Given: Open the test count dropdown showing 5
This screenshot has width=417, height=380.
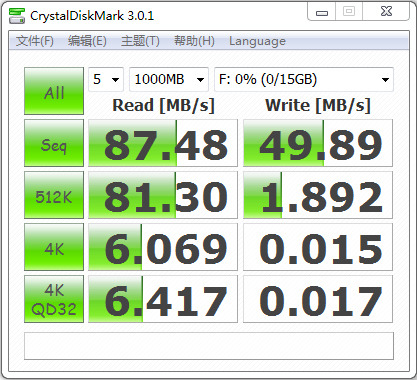Looking at the screenshot, I should pyautogui.click(x=106, y=79).
